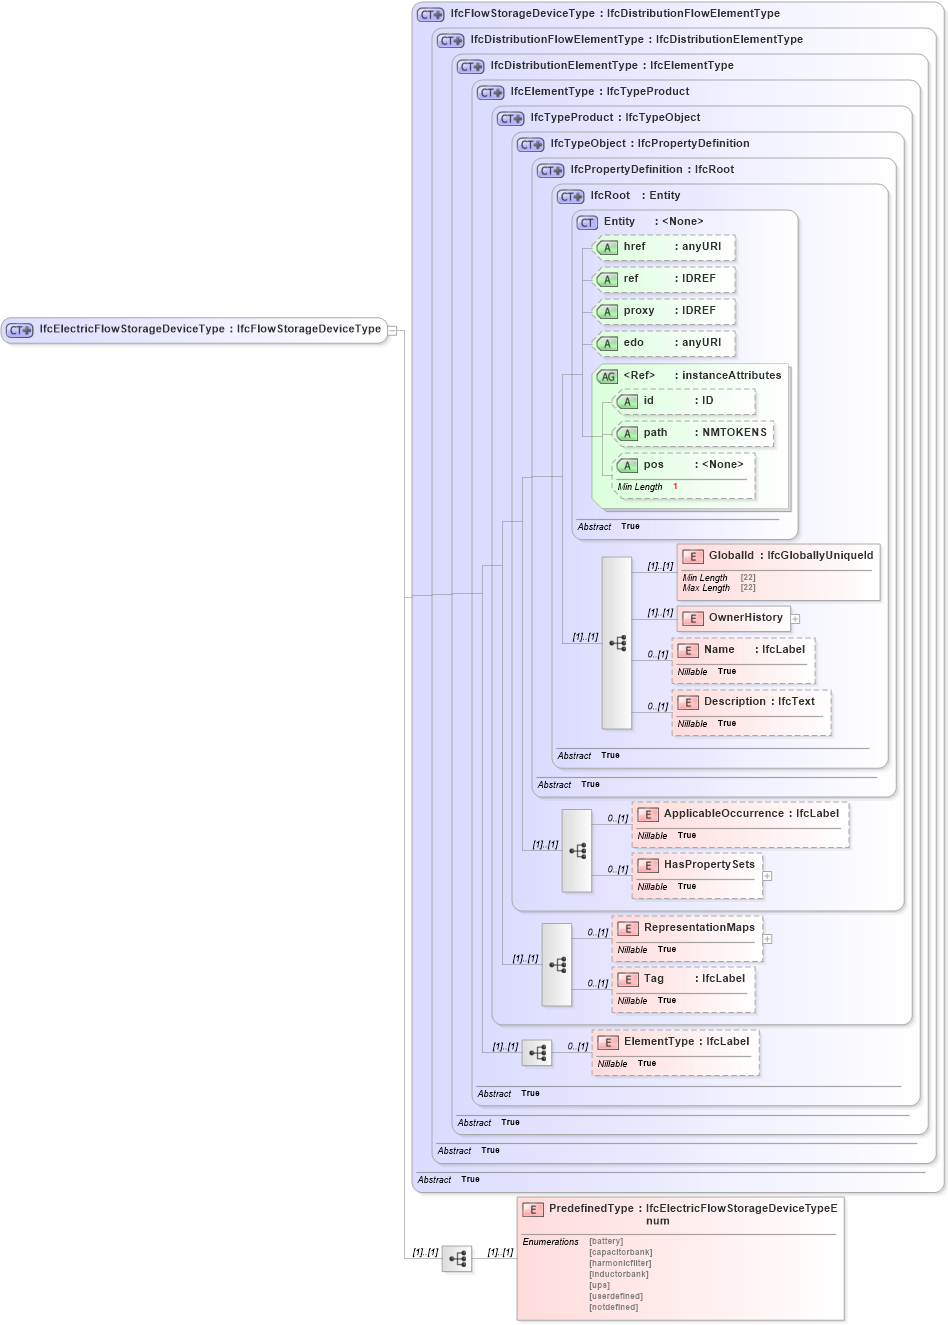948x1325 pixels.
Task: Select the A icon of the proxy attribute
Action: tap(607, 311)
